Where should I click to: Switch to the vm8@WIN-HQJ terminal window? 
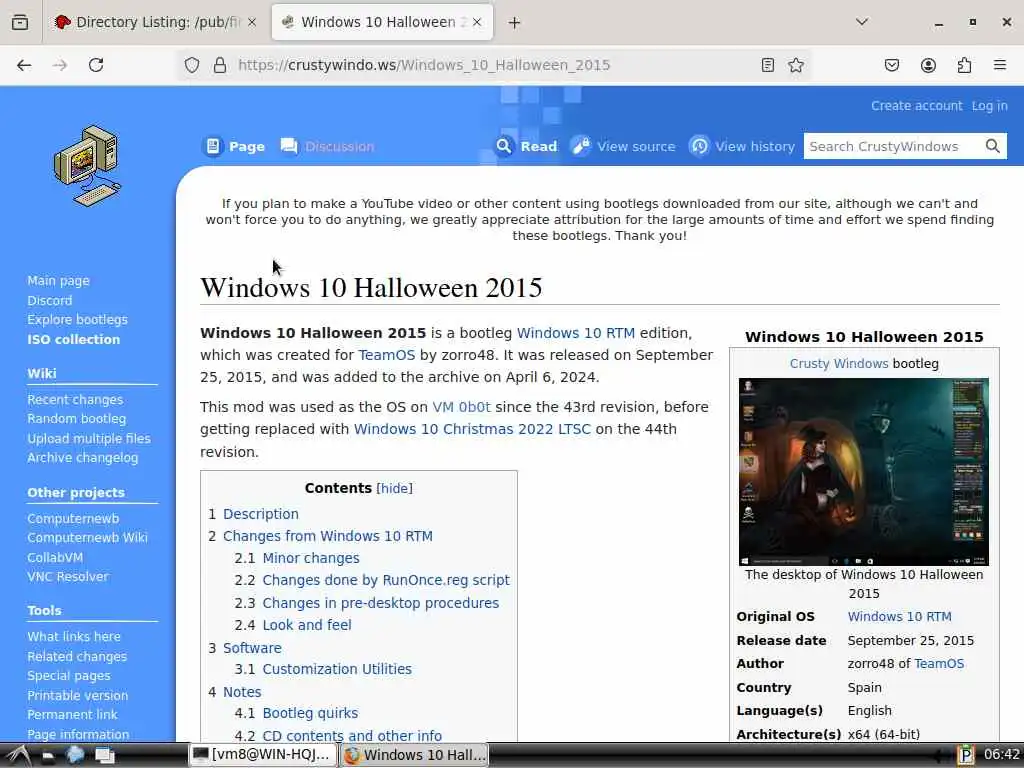263,755
